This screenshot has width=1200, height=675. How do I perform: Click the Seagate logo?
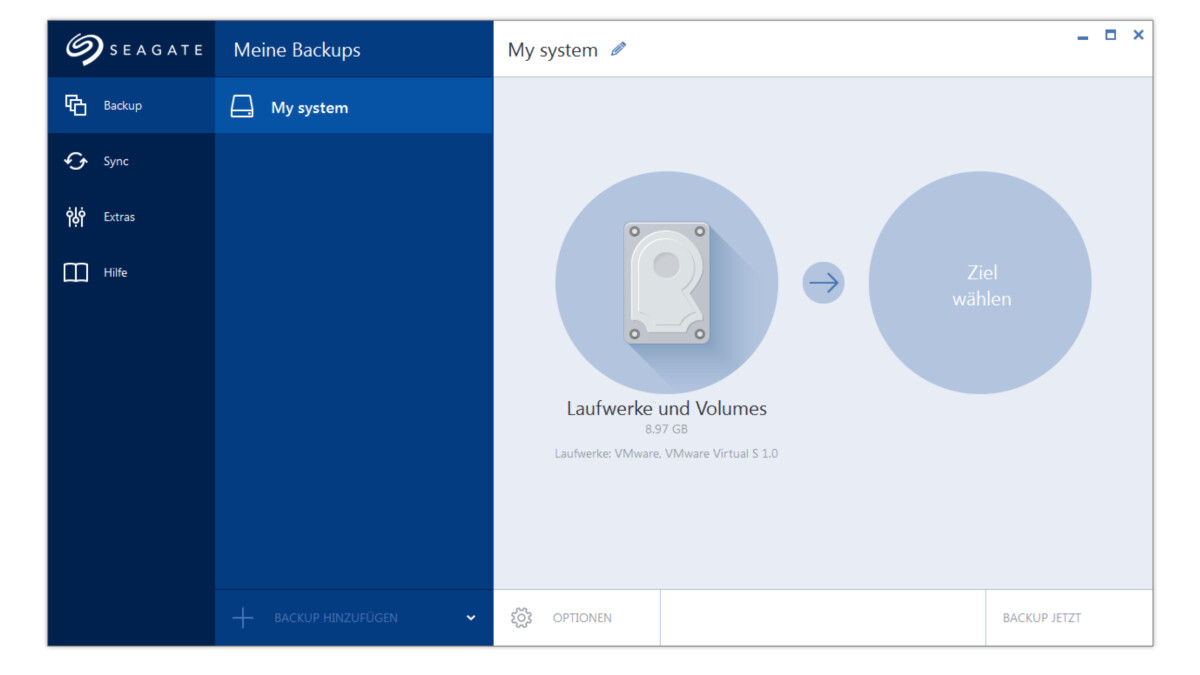pos(134,50)
